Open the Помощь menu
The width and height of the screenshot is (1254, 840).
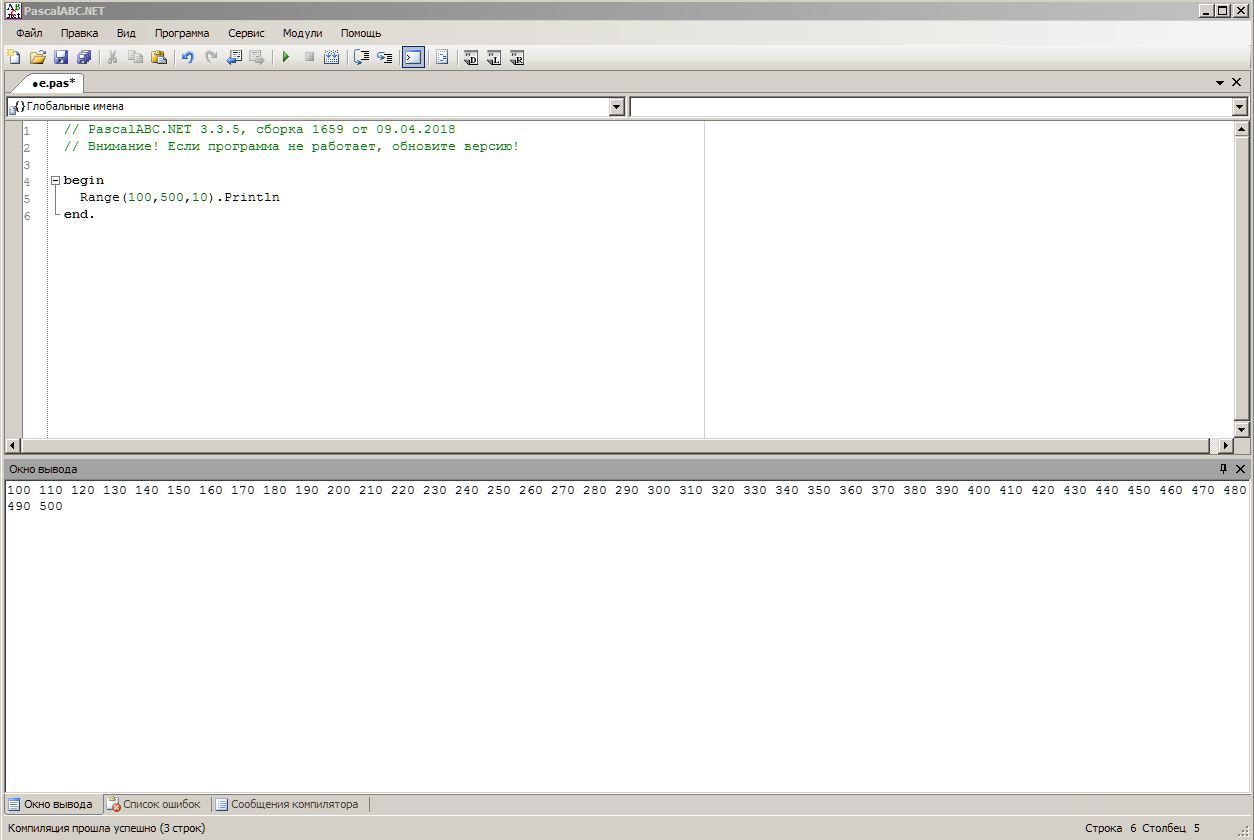(x=361, y=33)
